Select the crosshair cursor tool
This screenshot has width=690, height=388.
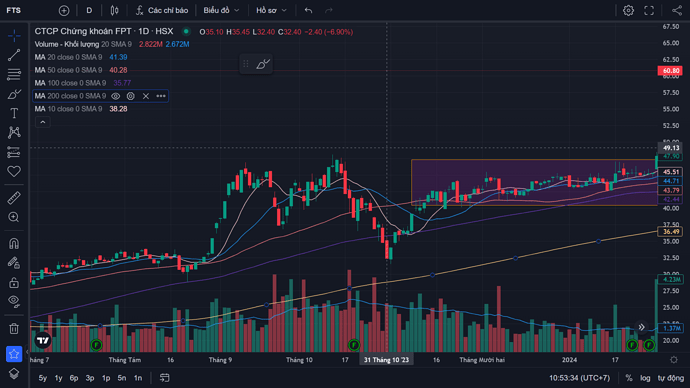coord(14,36)
